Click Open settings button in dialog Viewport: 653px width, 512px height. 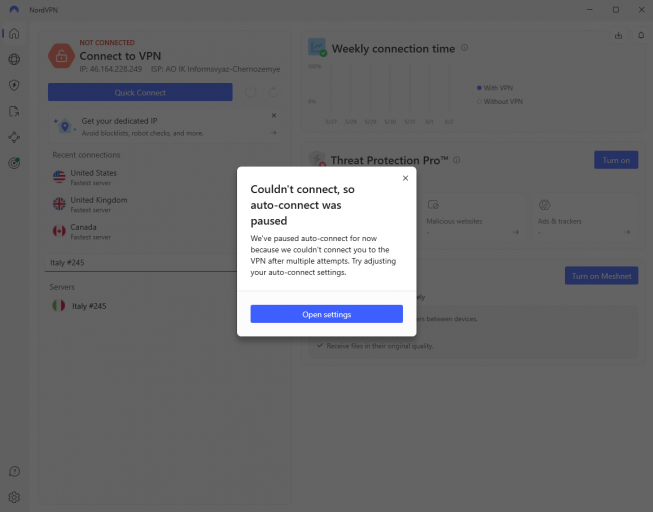[x=326, y=314]
